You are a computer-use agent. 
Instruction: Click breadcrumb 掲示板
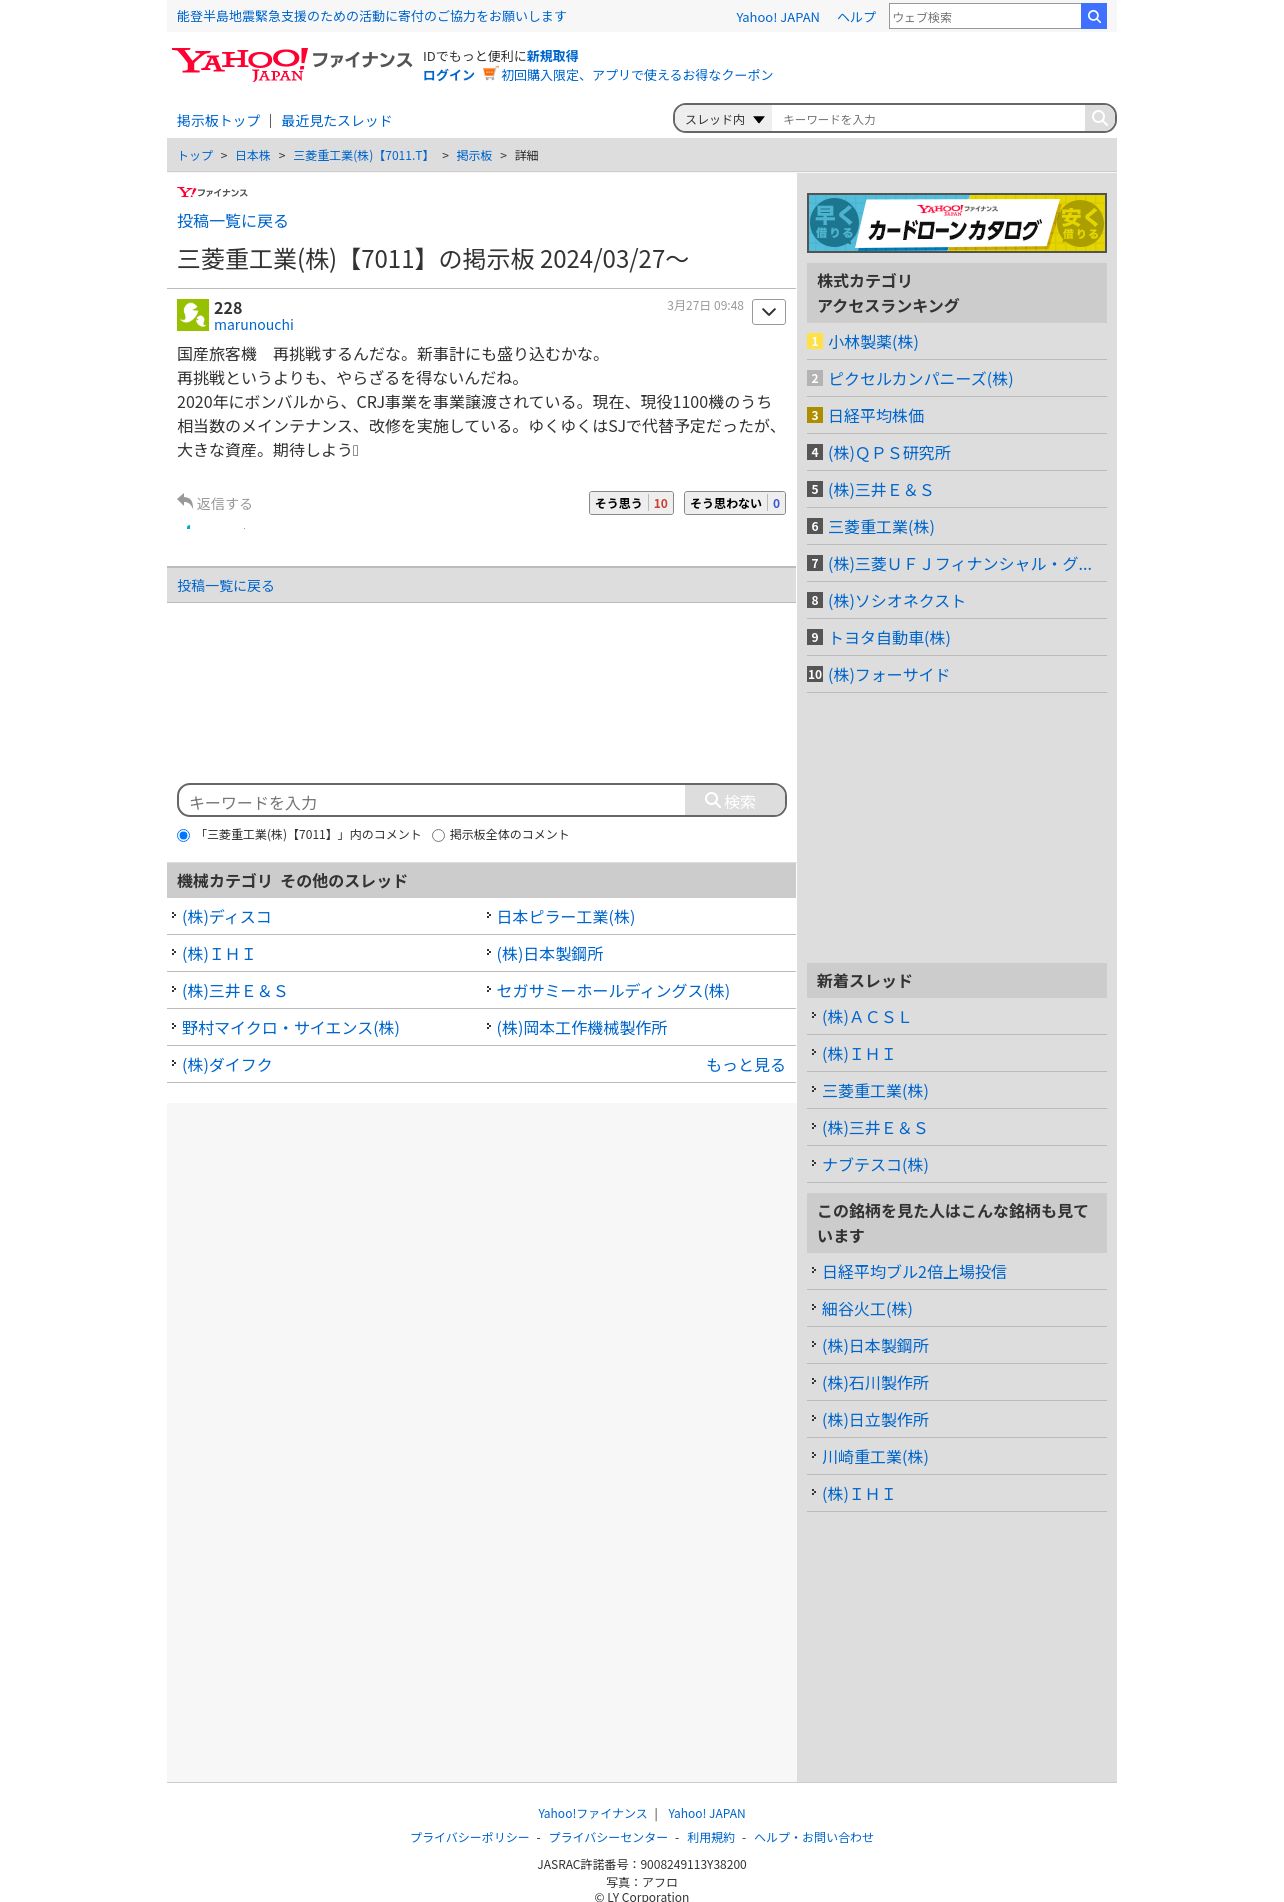474,156
